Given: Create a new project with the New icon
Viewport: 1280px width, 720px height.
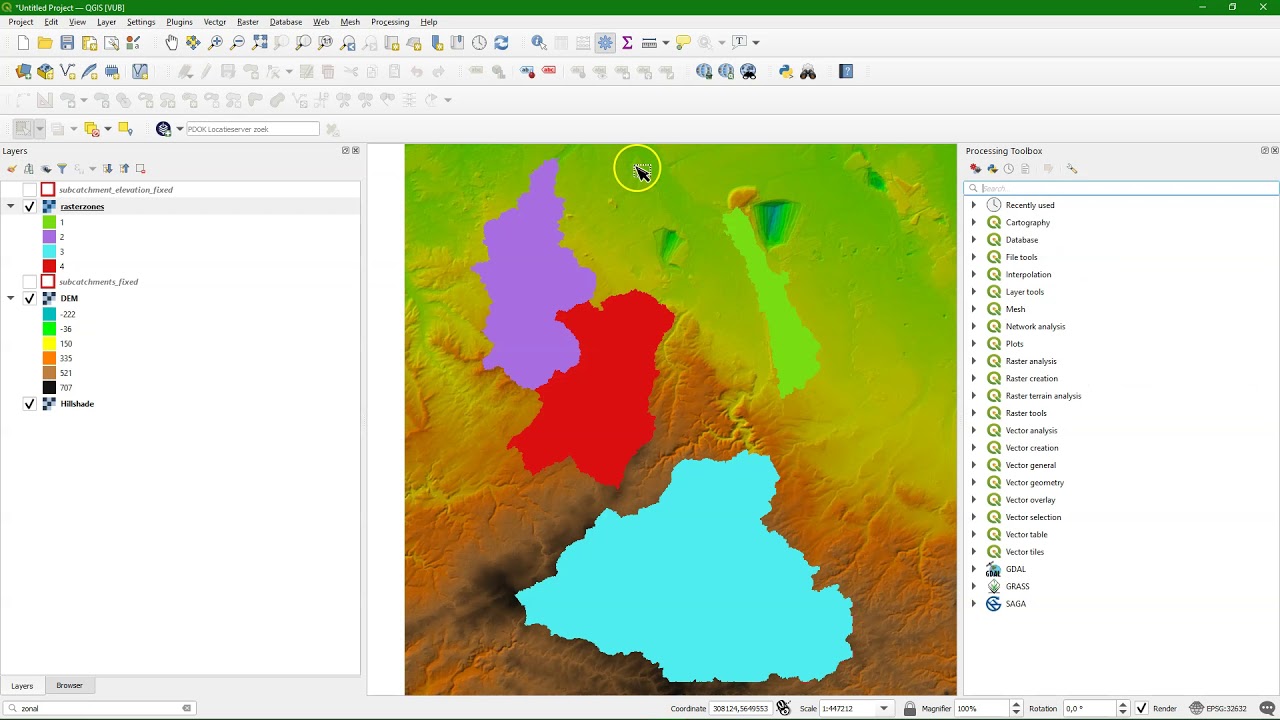Looking at the screenshot, I should 23,43.
